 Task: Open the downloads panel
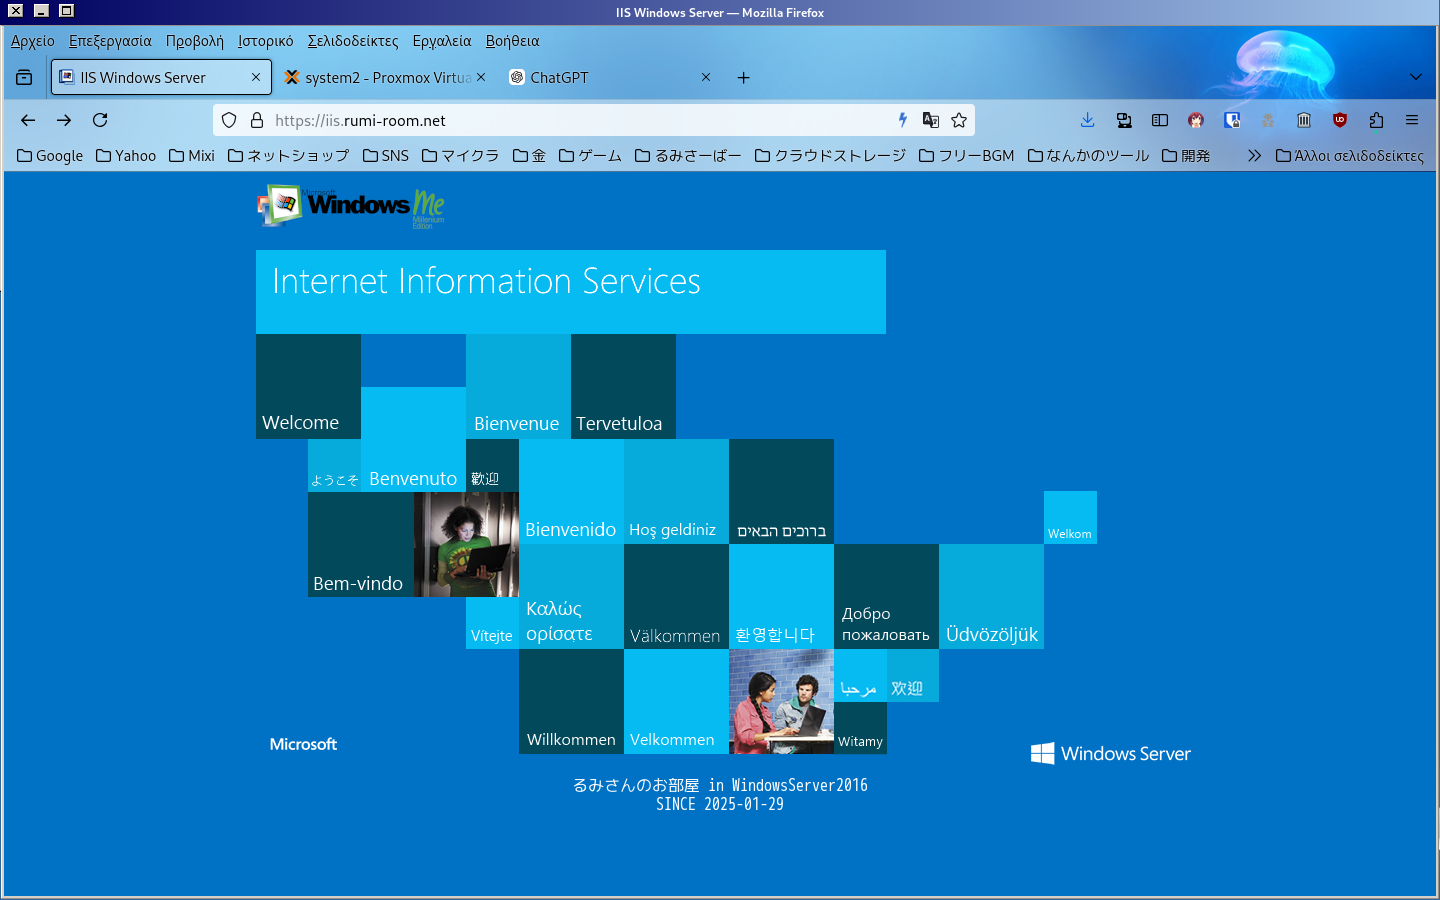pyautogui.click(x=1088, y=120)
